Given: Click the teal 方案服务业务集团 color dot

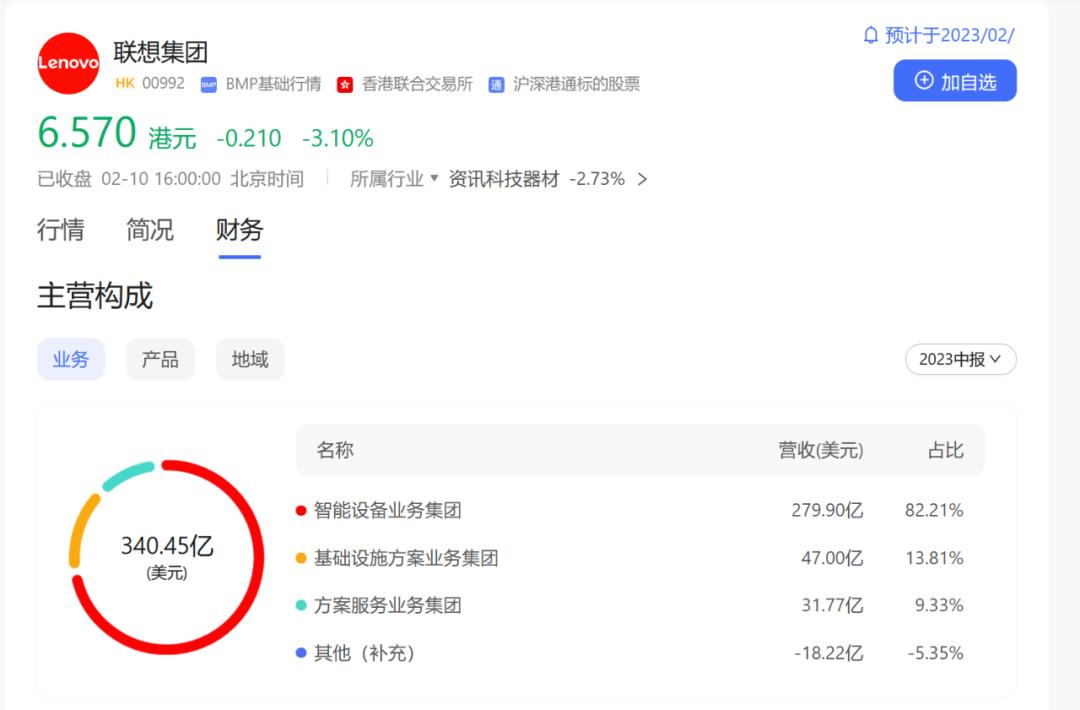Looking at the screenshot, I should 302,605.
